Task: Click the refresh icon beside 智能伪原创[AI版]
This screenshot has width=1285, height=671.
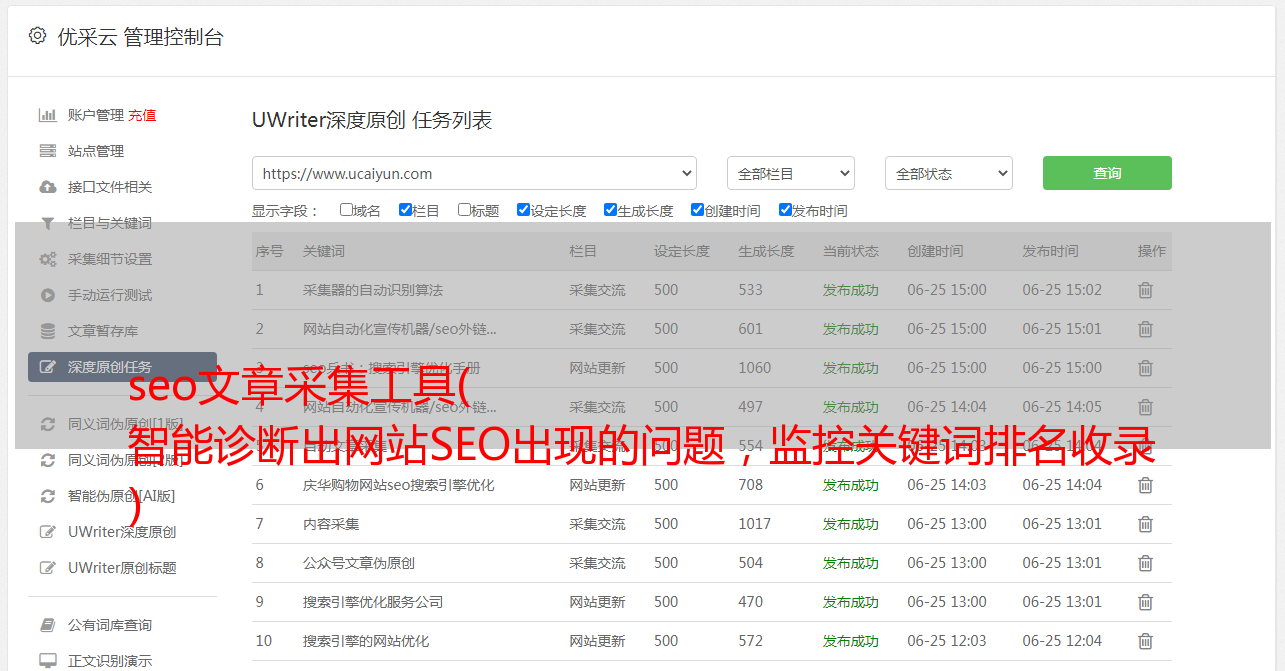Action: 47,496
